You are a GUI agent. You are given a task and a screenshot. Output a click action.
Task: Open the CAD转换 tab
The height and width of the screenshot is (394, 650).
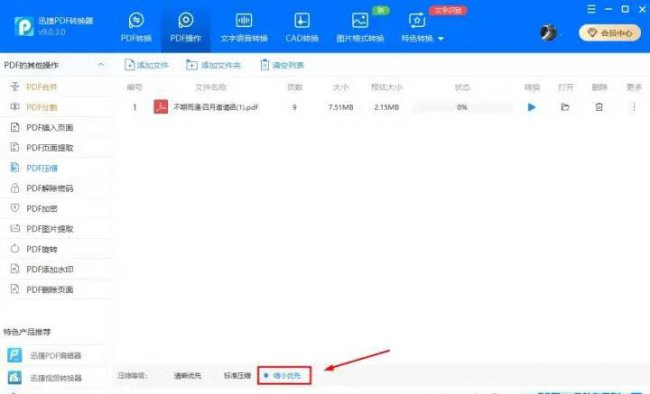[x=301, y=27]
